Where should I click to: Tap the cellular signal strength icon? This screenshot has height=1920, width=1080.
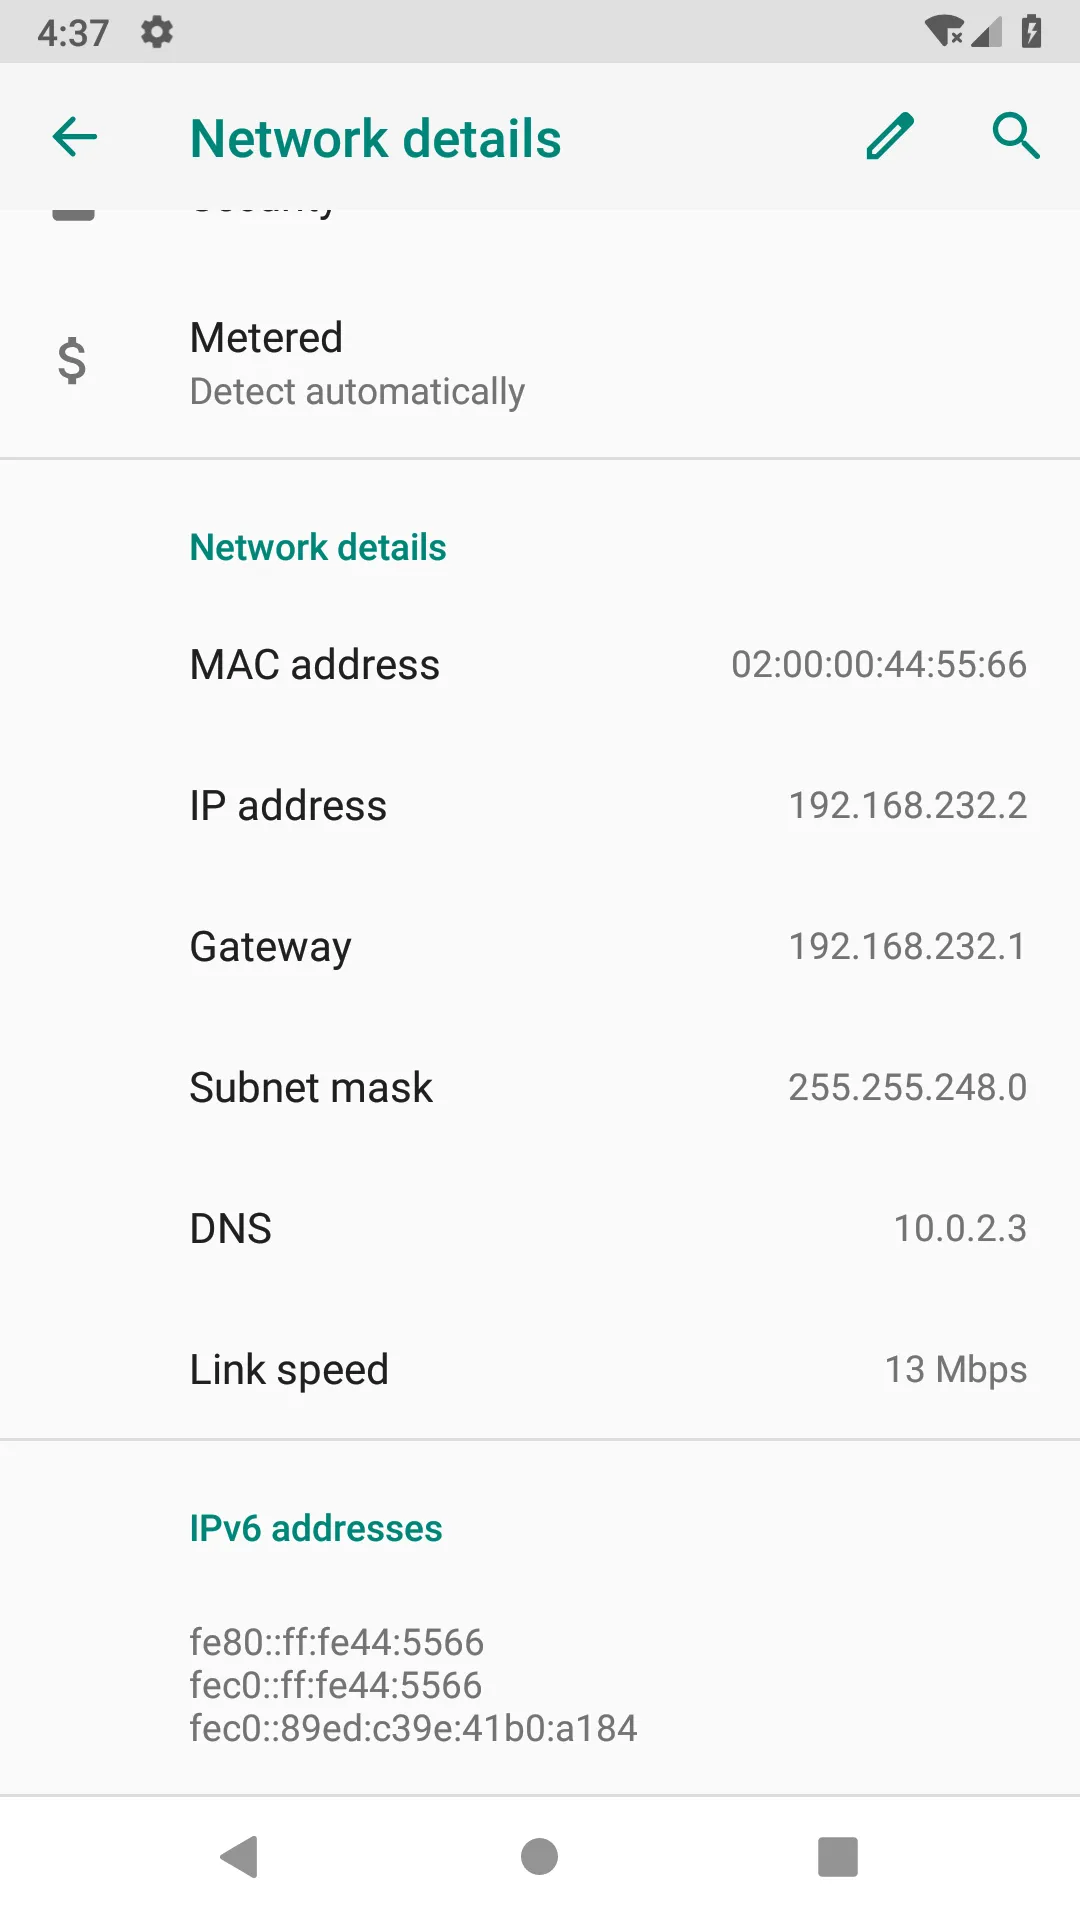coord(988,33)
